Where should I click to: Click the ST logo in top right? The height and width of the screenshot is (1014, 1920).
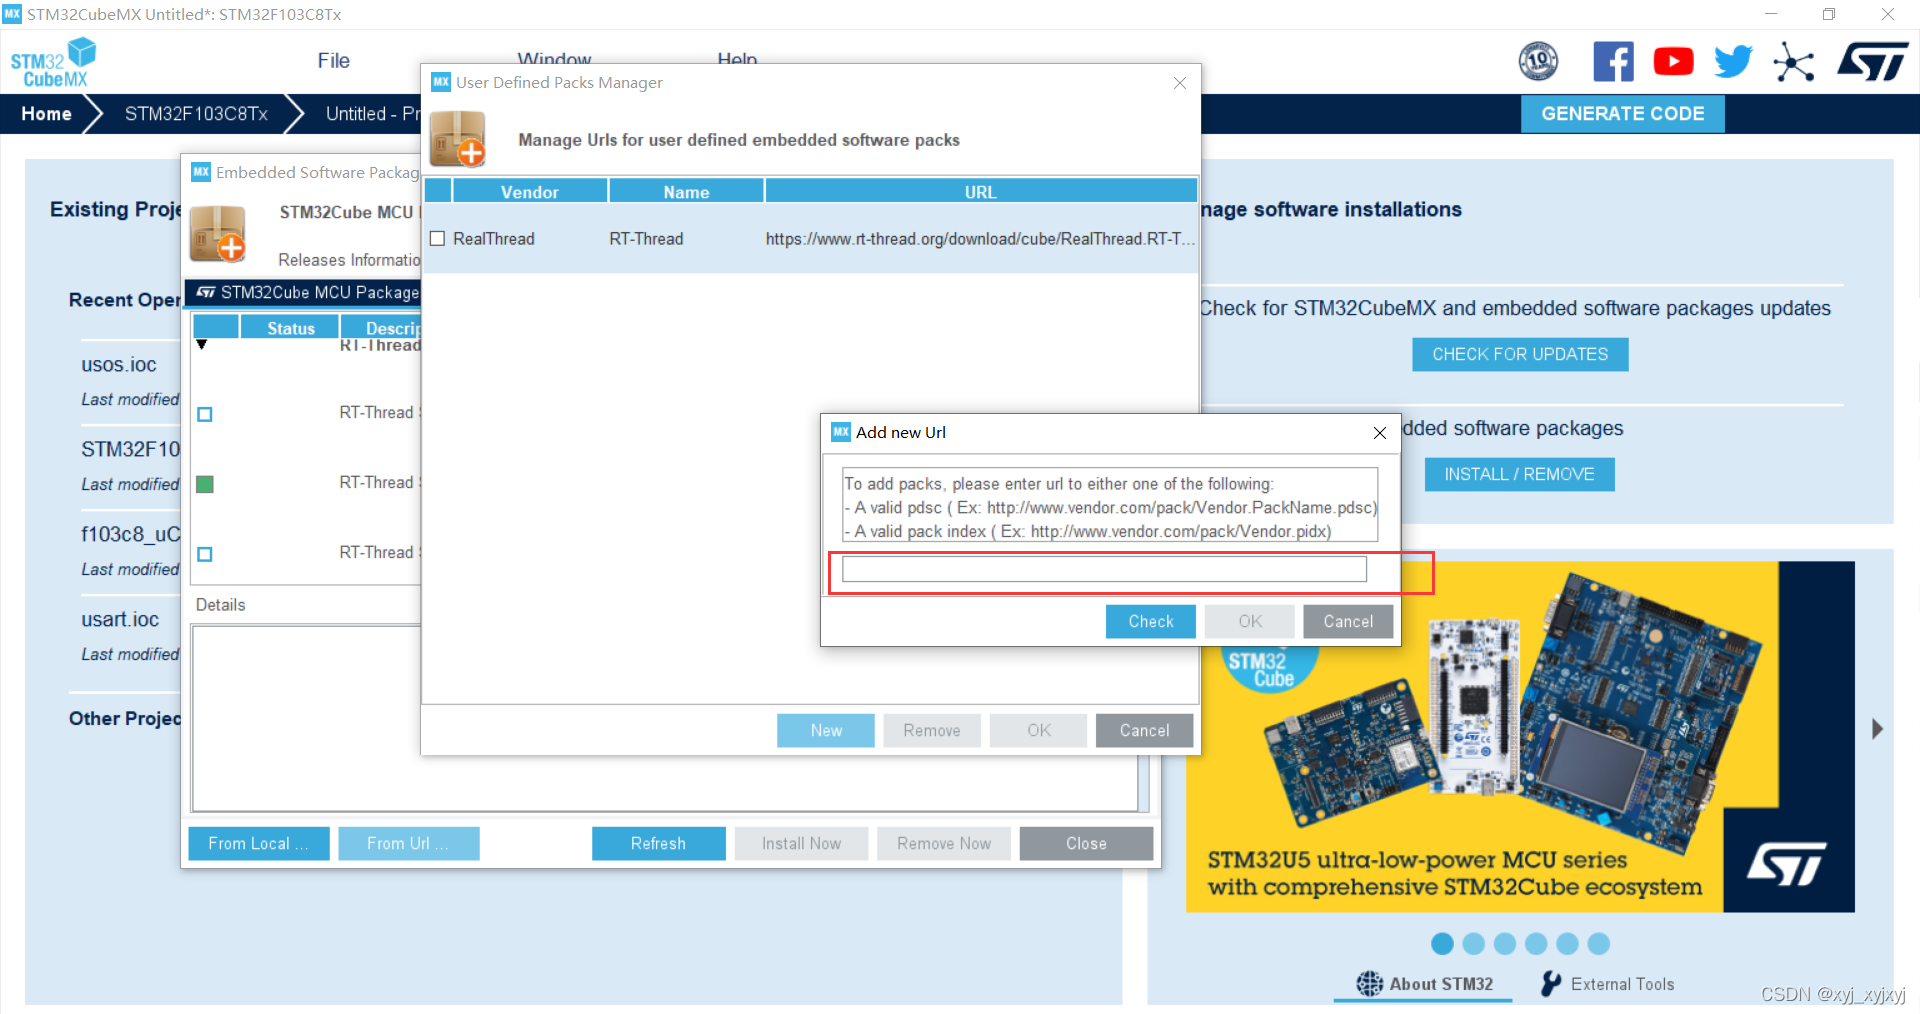pos(1873,62)
